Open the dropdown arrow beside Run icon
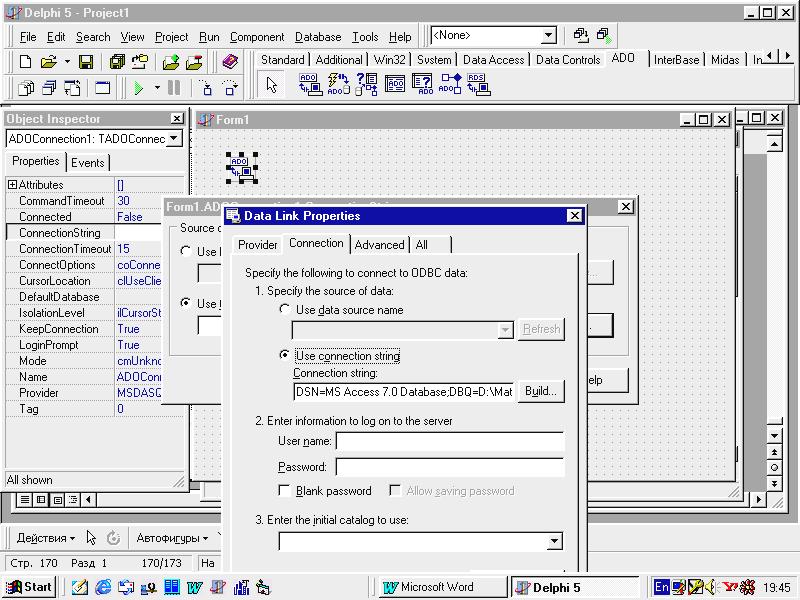This screenshot has height=600, width=800. tap(157, 88)
